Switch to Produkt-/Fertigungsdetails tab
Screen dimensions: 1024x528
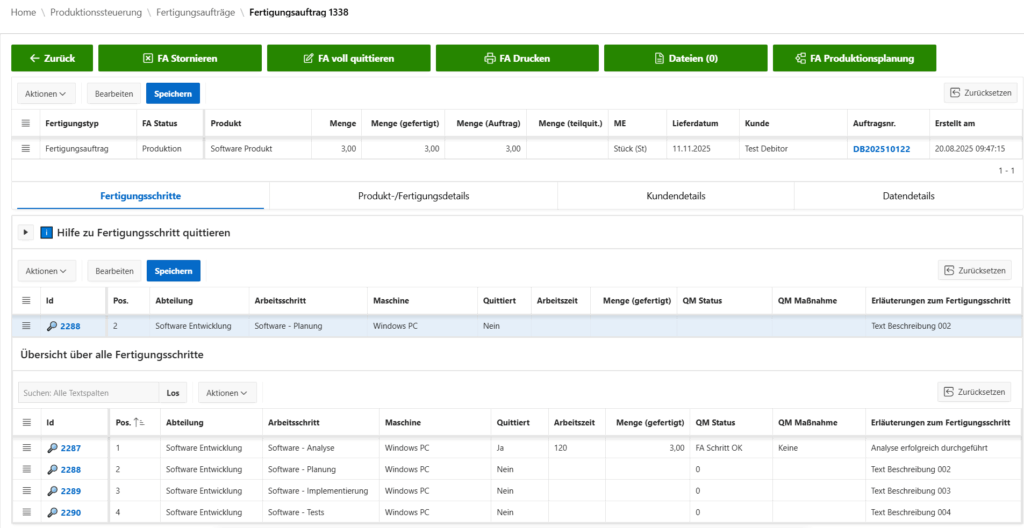413,196
